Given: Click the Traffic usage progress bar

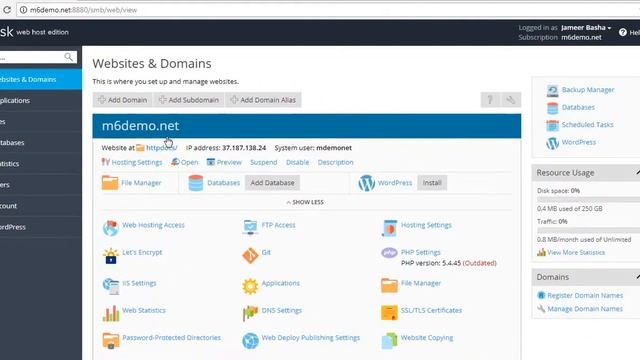Looking at the screenshot, I should pos(589,231).
